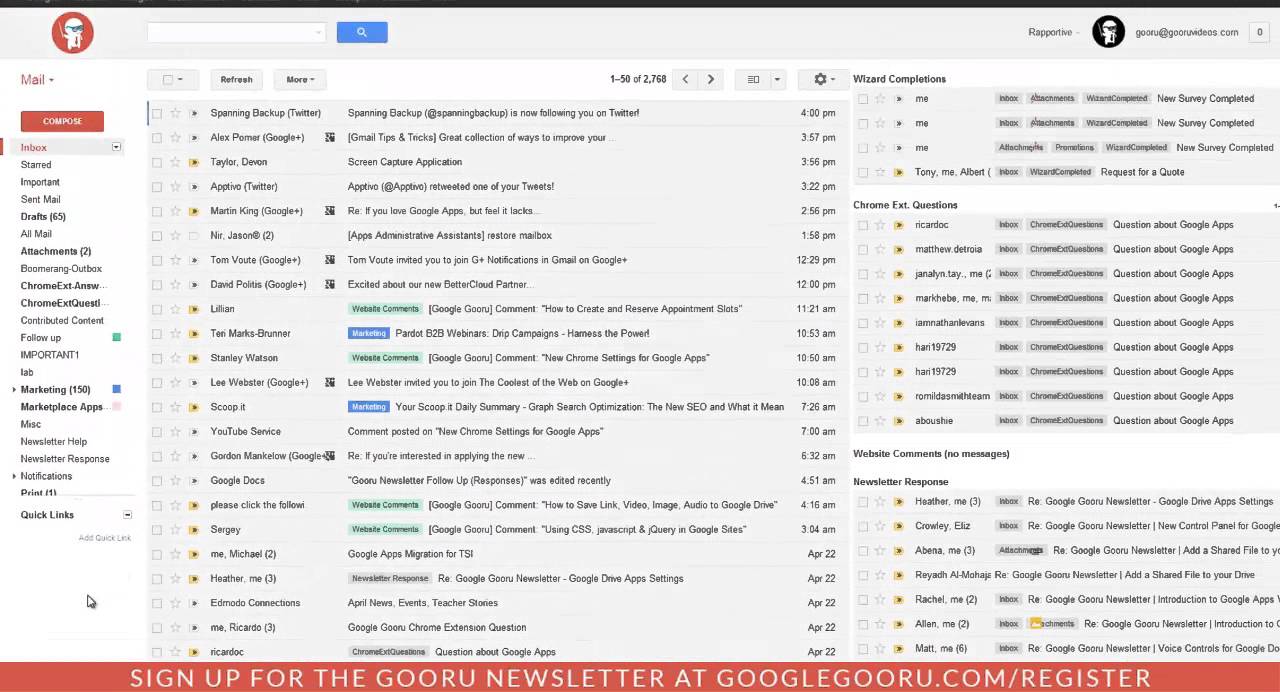Expand the Mail switcher dropdown

pyautogui.click(x=37, y=80)
